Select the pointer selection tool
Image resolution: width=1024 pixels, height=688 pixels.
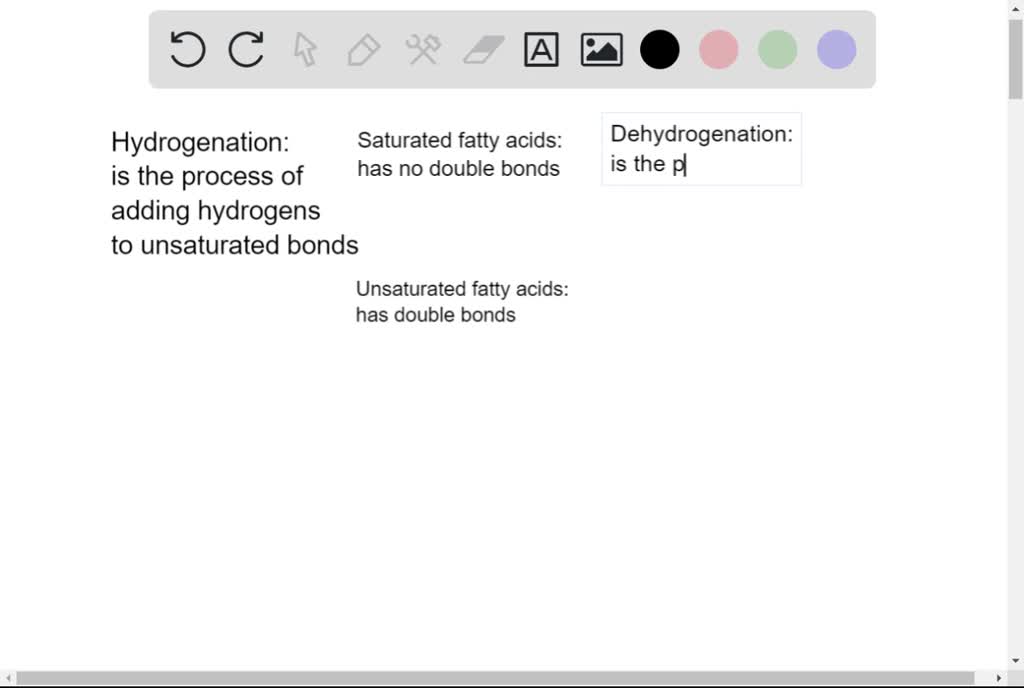click(x=305, y=49)
